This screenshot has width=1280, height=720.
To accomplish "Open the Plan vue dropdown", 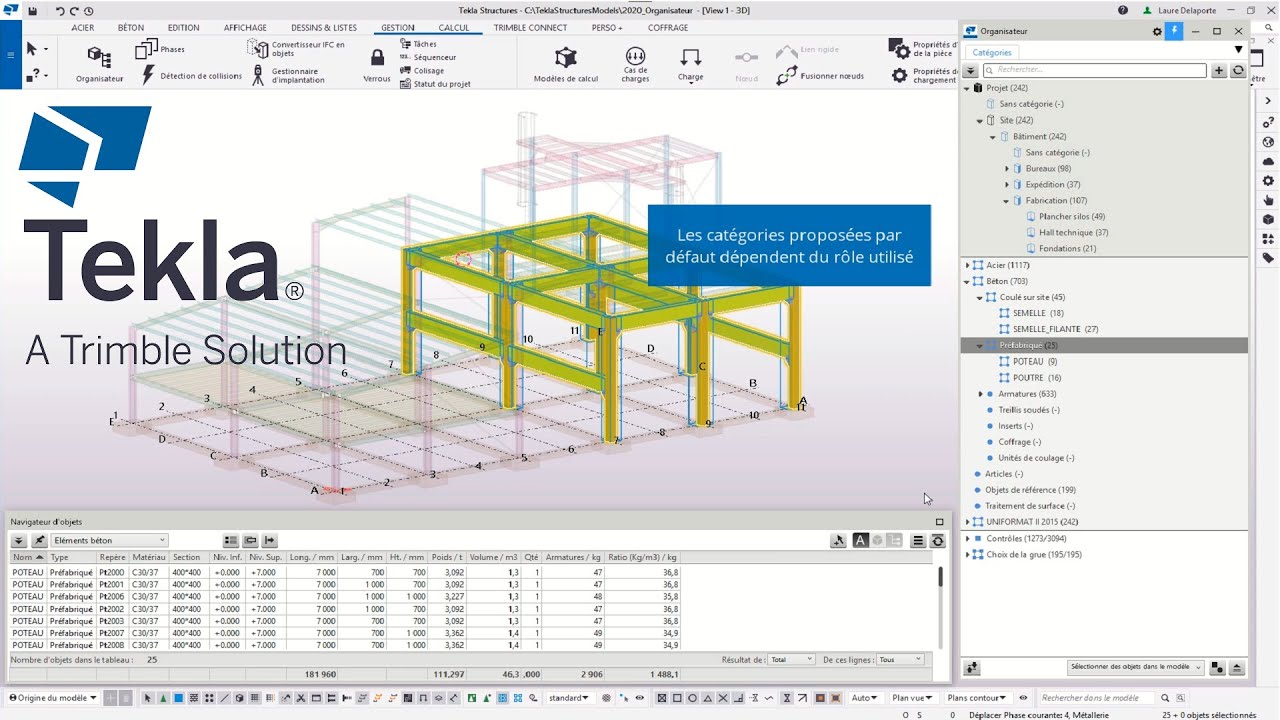I will [x=912, y=698].
